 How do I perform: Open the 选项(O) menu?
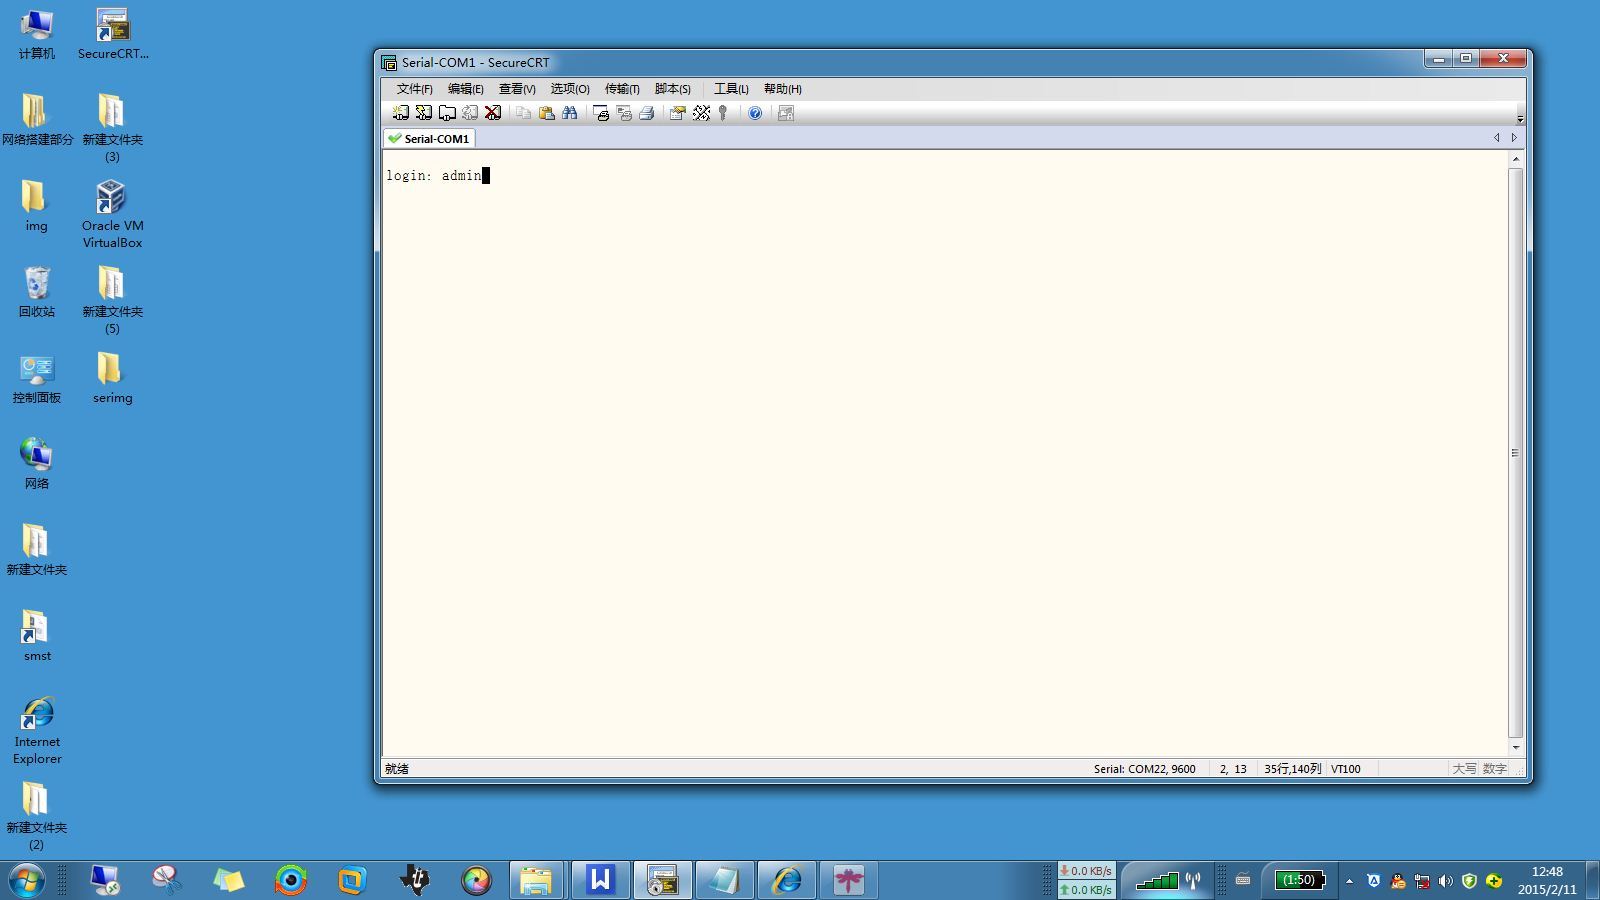click(570, 89)
